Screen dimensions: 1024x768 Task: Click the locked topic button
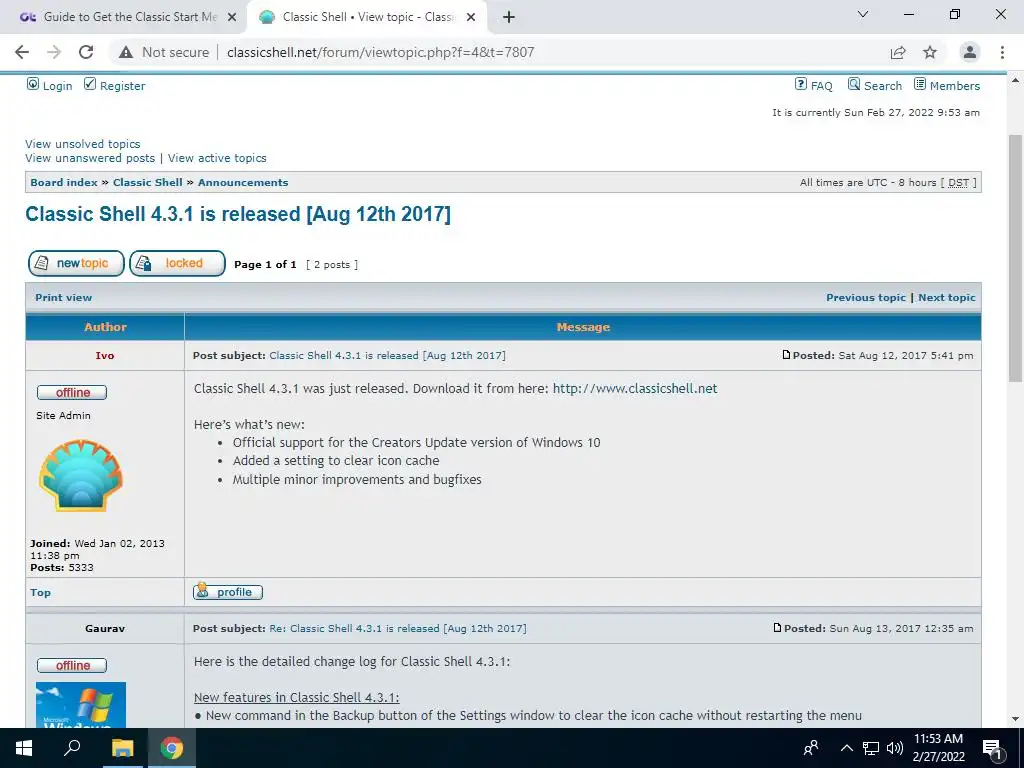tap(178, 263)
